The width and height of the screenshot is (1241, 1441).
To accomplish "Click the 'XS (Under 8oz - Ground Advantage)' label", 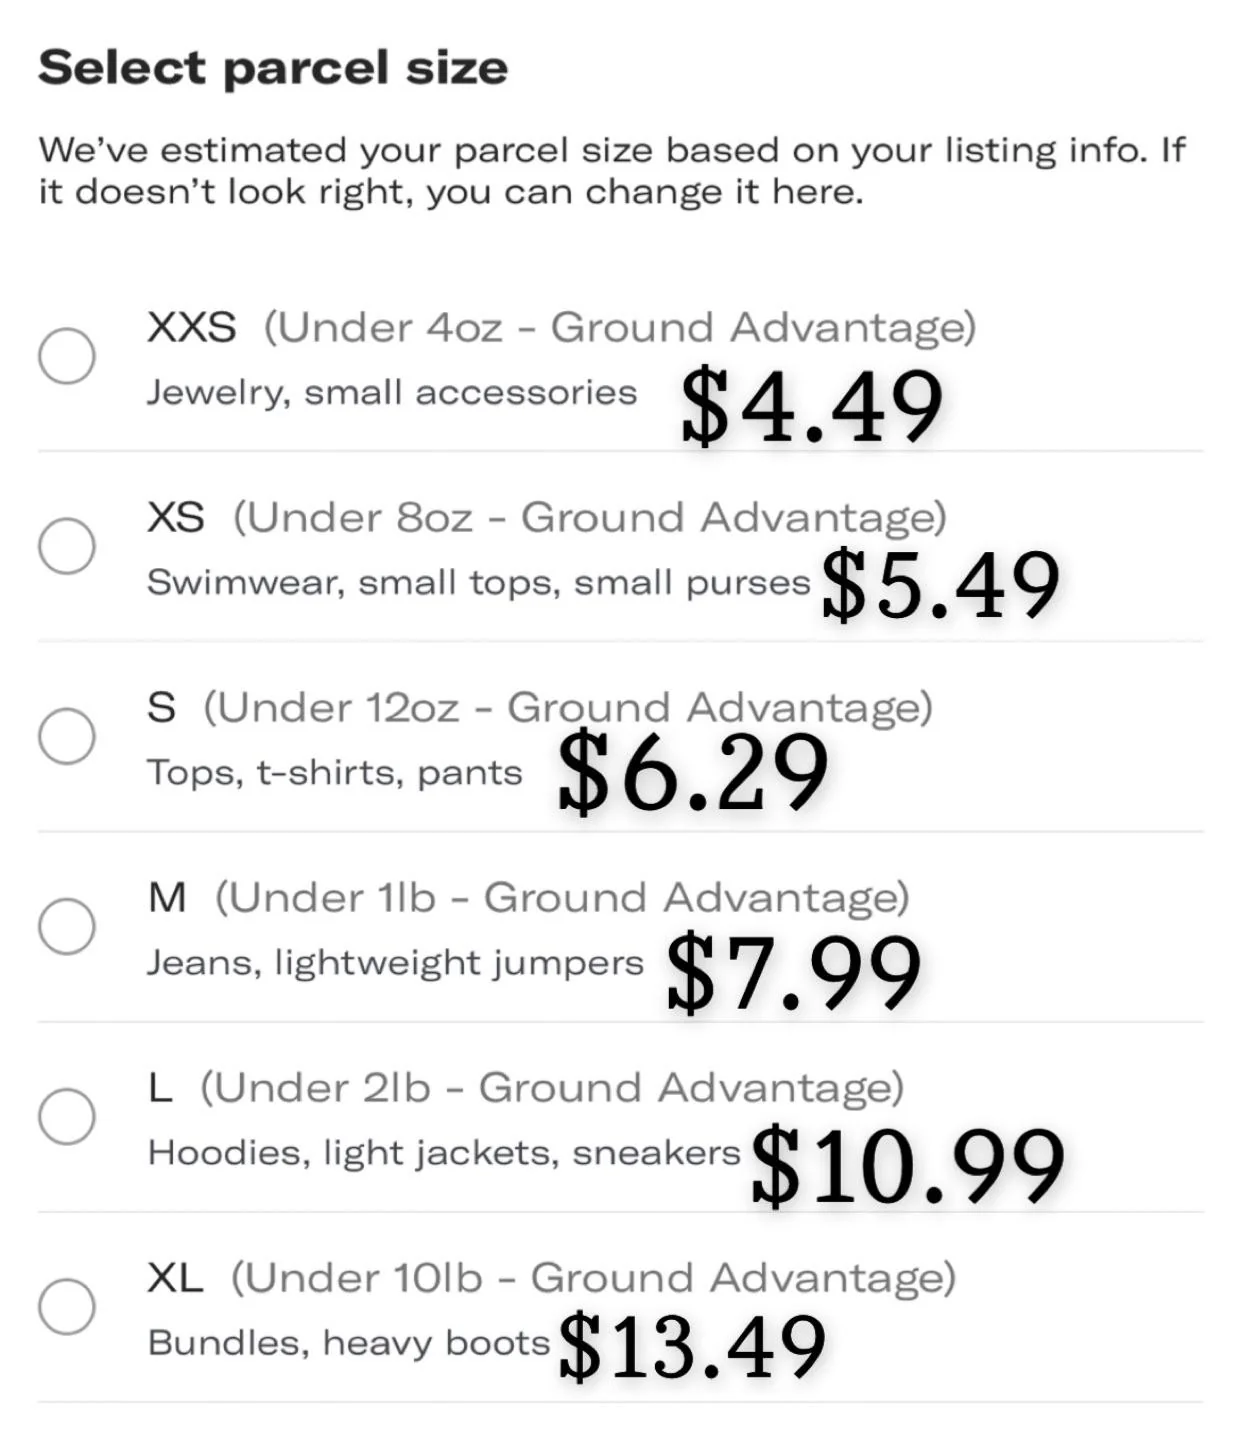I will pos(546,517).
